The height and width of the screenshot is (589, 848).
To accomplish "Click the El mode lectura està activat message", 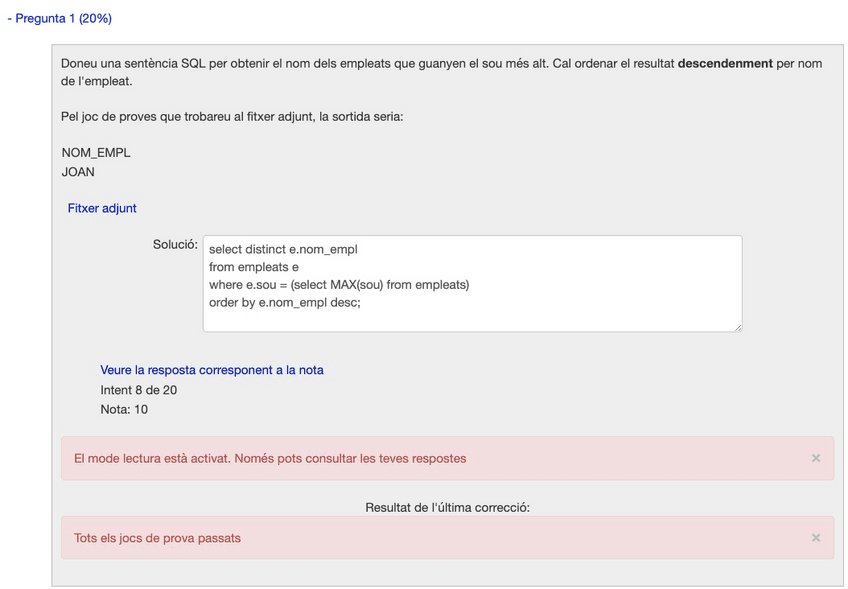I will 270,458.
